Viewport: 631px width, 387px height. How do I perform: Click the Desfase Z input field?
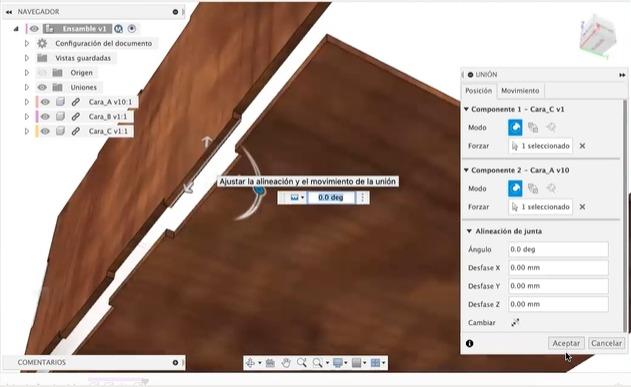558,305
